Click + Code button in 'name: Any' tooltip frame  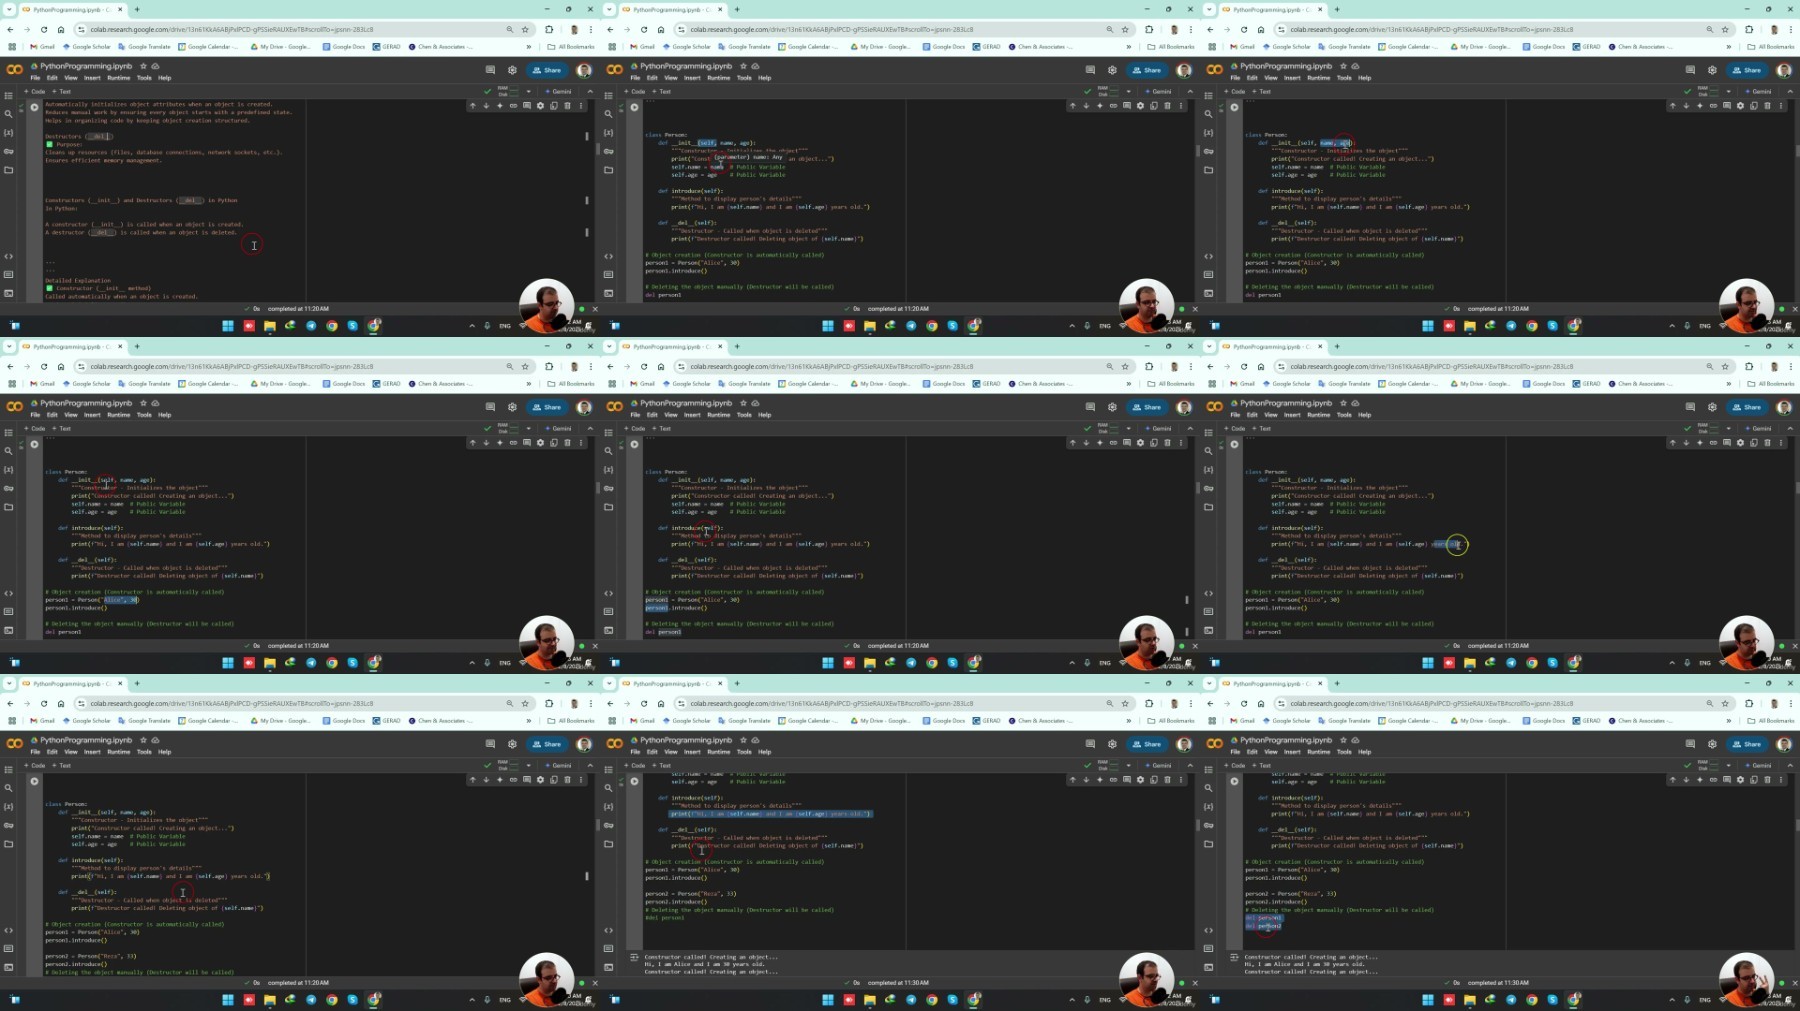(x=636, y=91)
